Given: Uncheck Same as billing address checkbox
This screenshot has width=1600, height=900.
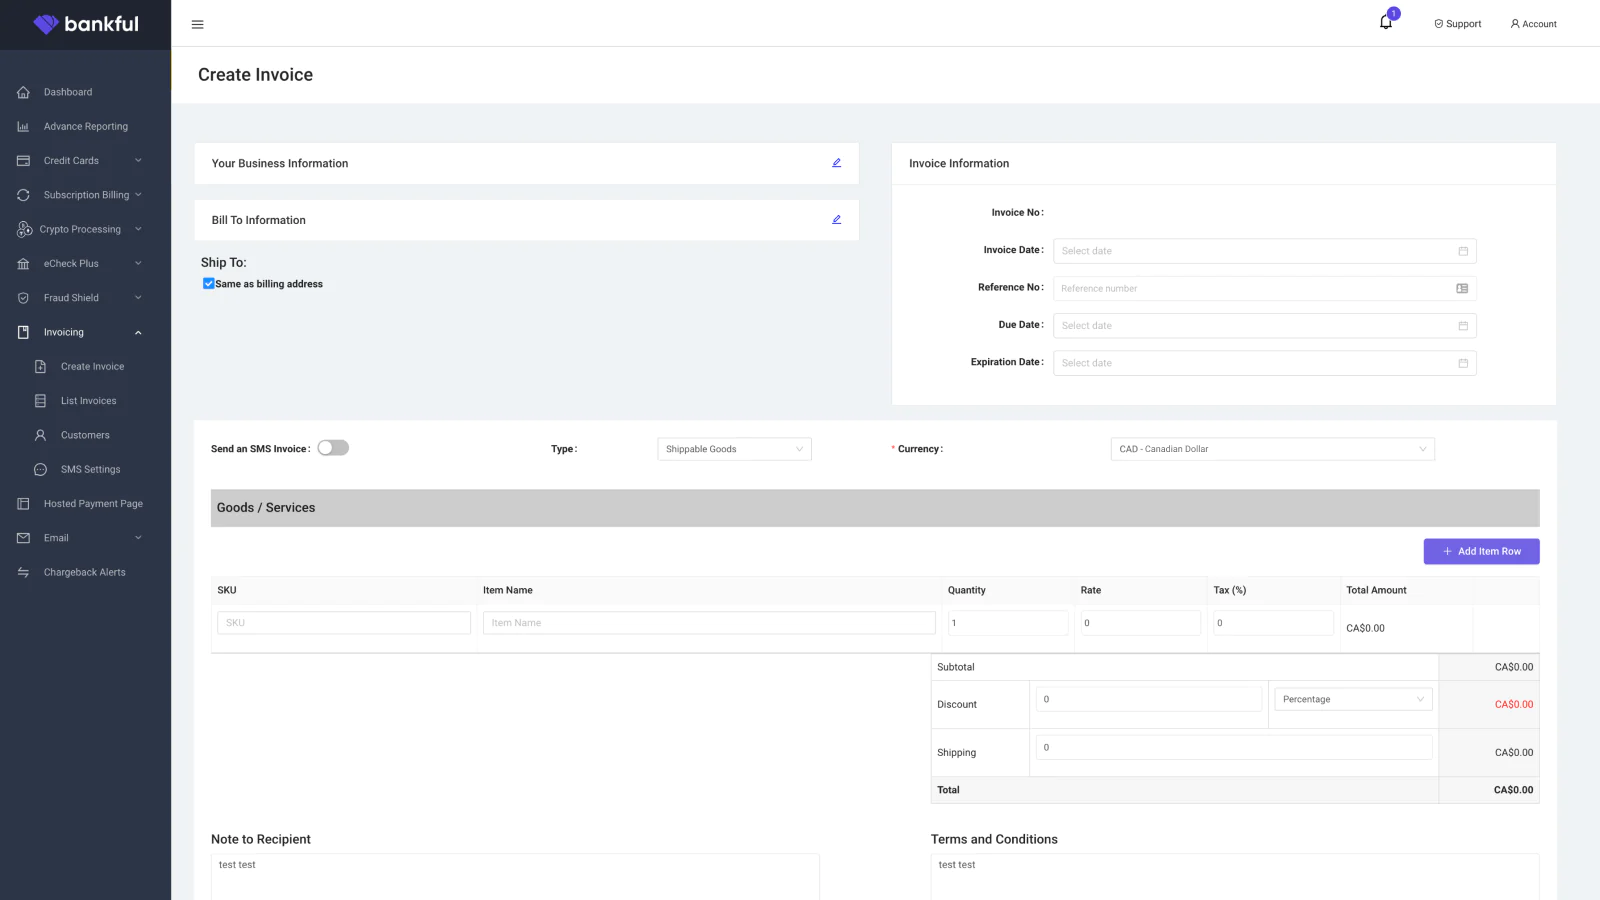Looking at the screenshot, I should tap(208, 284).
